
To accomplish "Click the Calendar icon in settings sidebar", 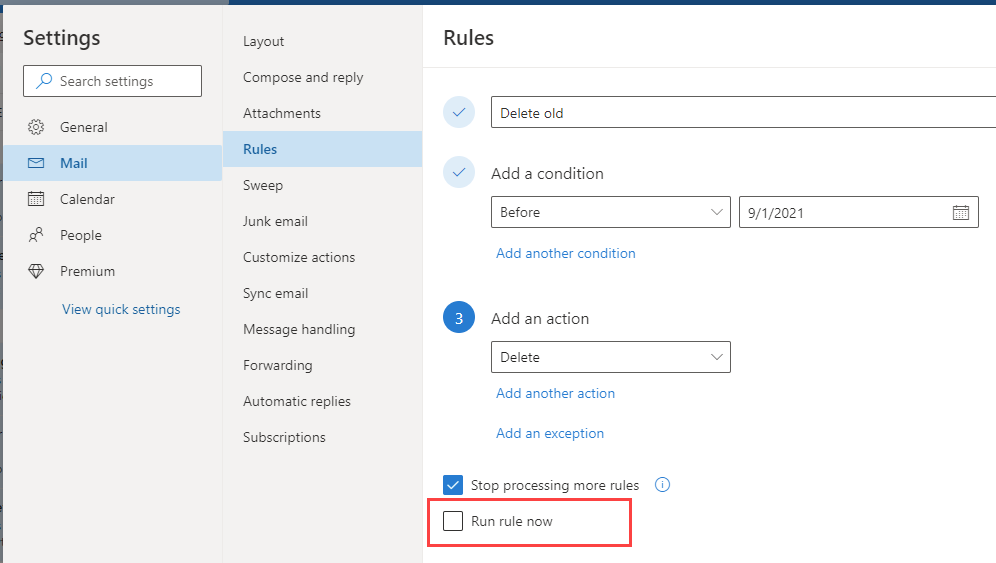I will (x=36, y=199).
